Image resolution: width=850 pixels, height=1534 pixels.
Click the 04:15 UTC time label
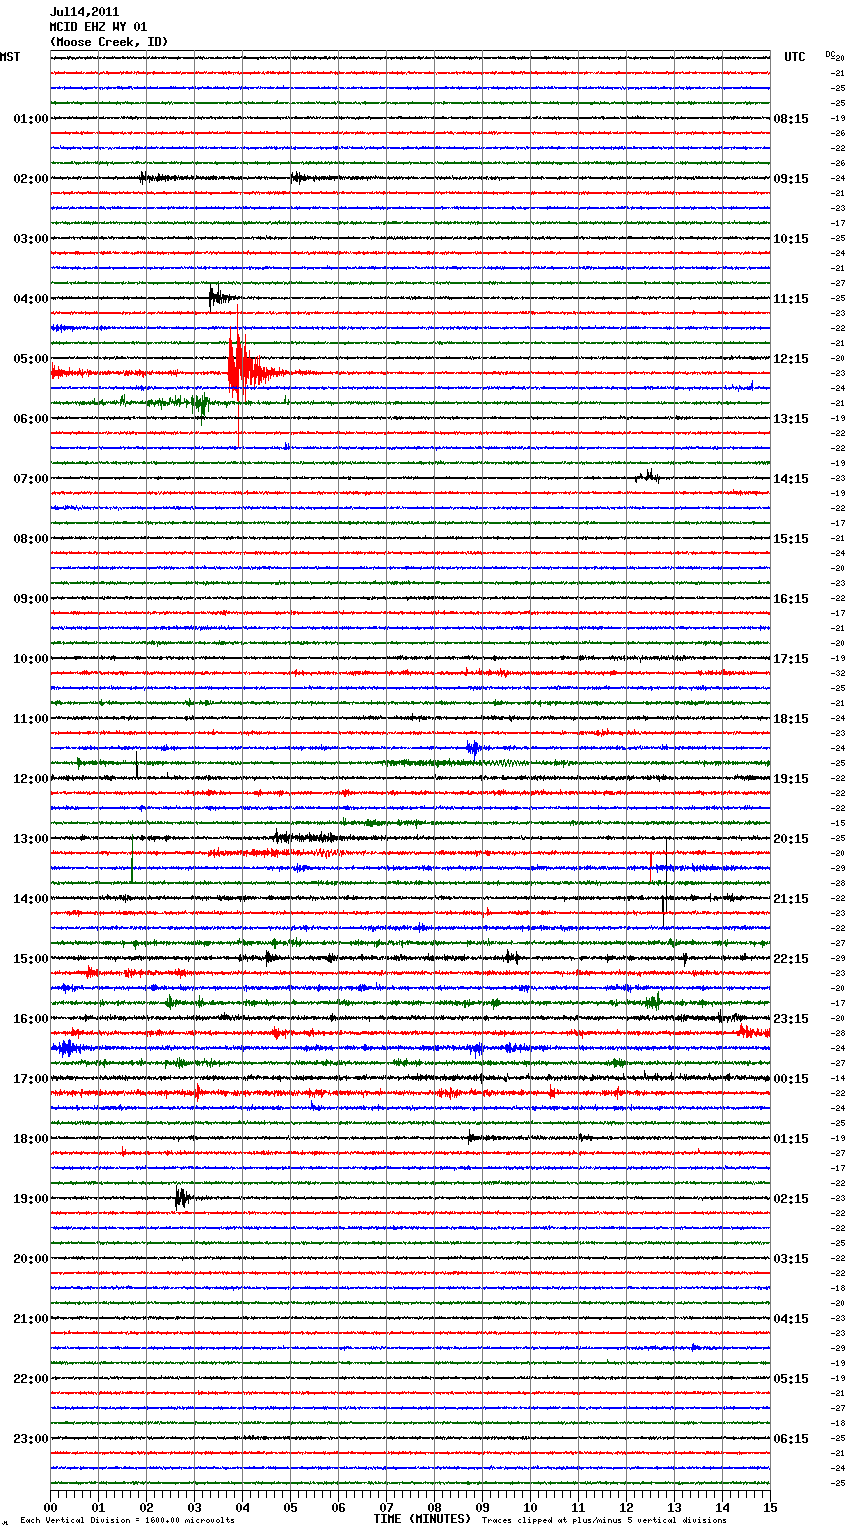pyautogui.click(x=791, y=1319)
